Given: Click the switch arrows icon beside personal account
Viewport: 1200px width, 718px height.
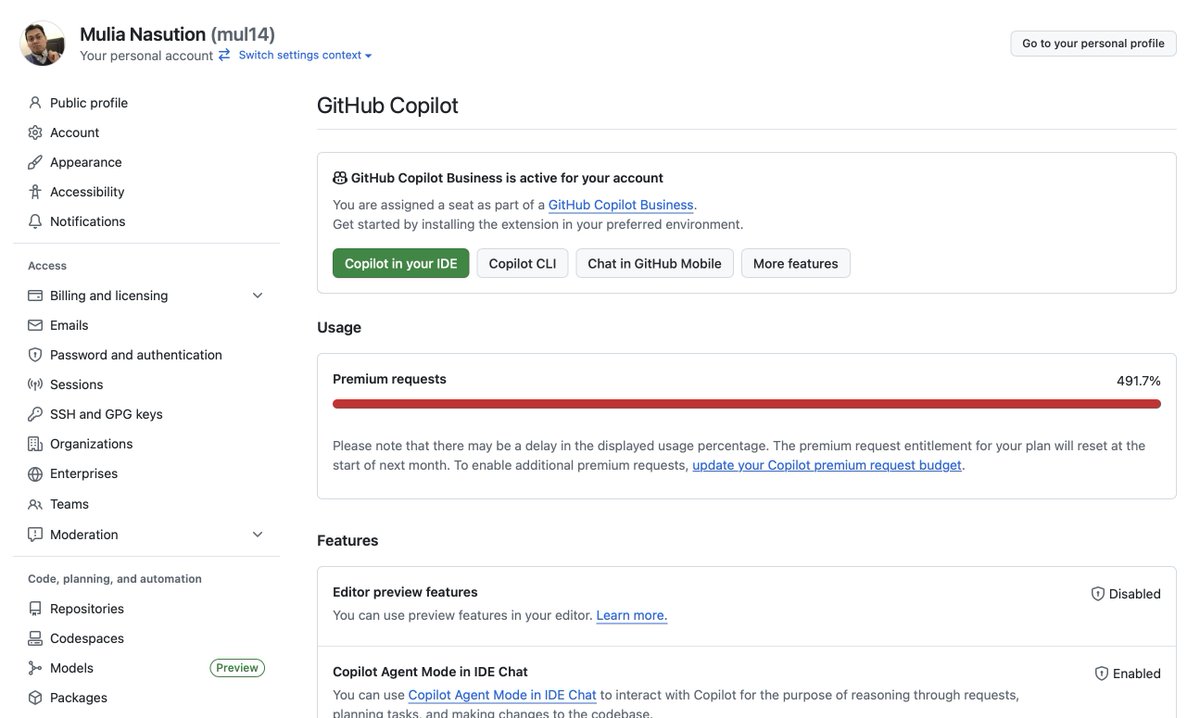Looking at the screenshot, I should point(224,55).
